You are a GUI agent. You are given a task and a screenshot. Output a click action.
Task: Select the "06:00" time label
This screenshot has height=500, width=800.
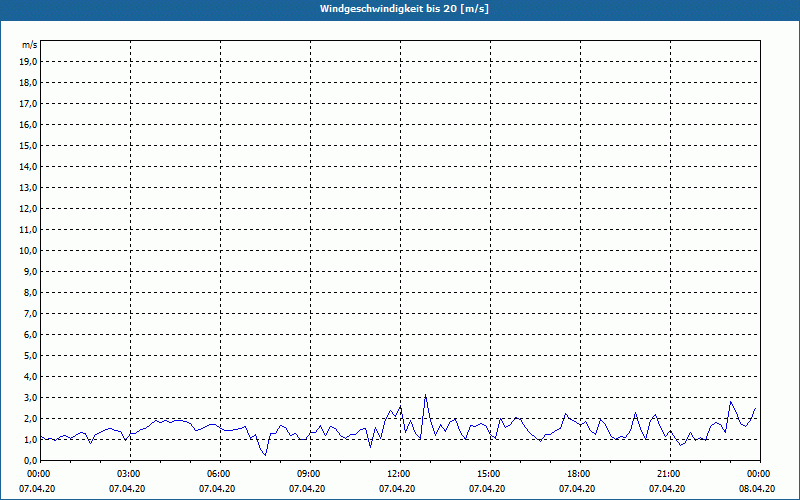coord(217,474)
